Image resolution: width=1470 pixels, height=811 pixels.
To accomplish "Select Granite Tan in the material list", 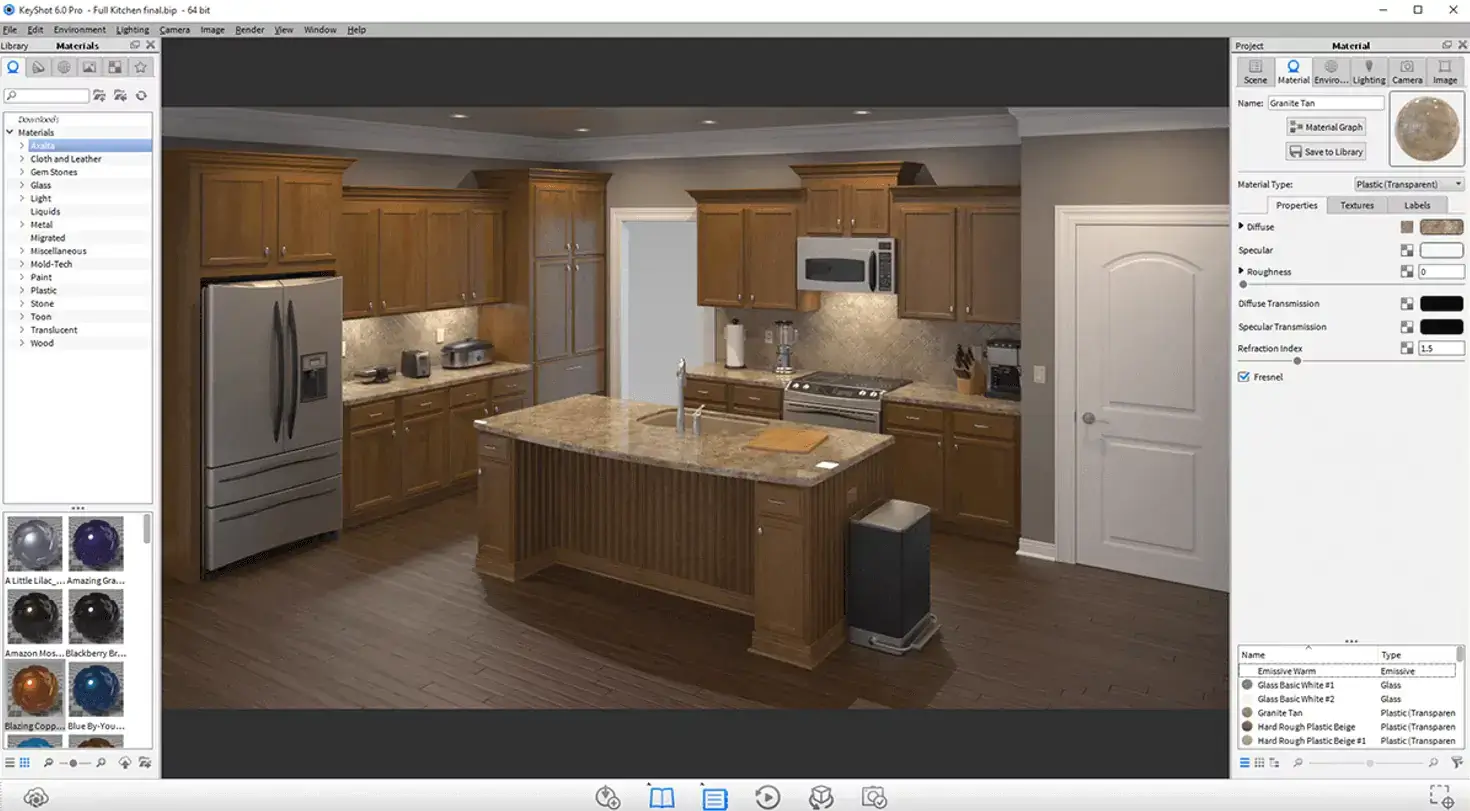I will click(1347, 713).
